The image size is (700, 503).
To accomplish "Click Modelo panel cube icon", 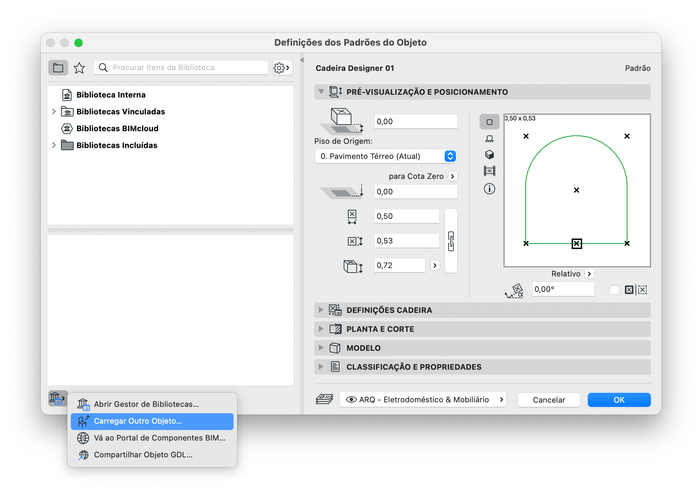I will tap(335, 348).
